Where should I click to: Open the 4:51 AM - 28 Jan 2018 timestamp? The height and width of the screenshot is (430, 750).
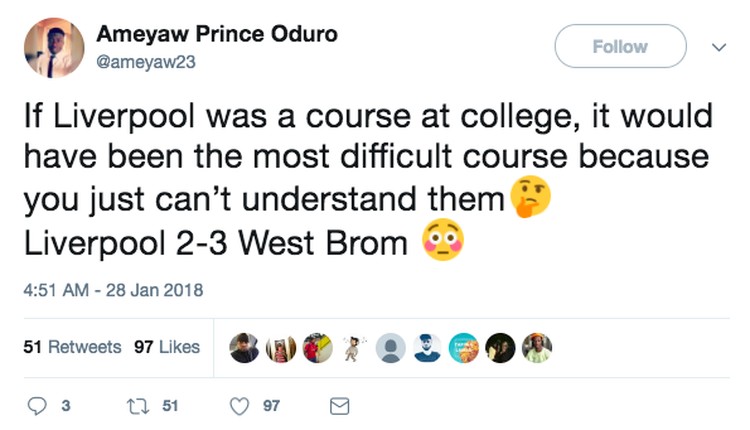112,291
